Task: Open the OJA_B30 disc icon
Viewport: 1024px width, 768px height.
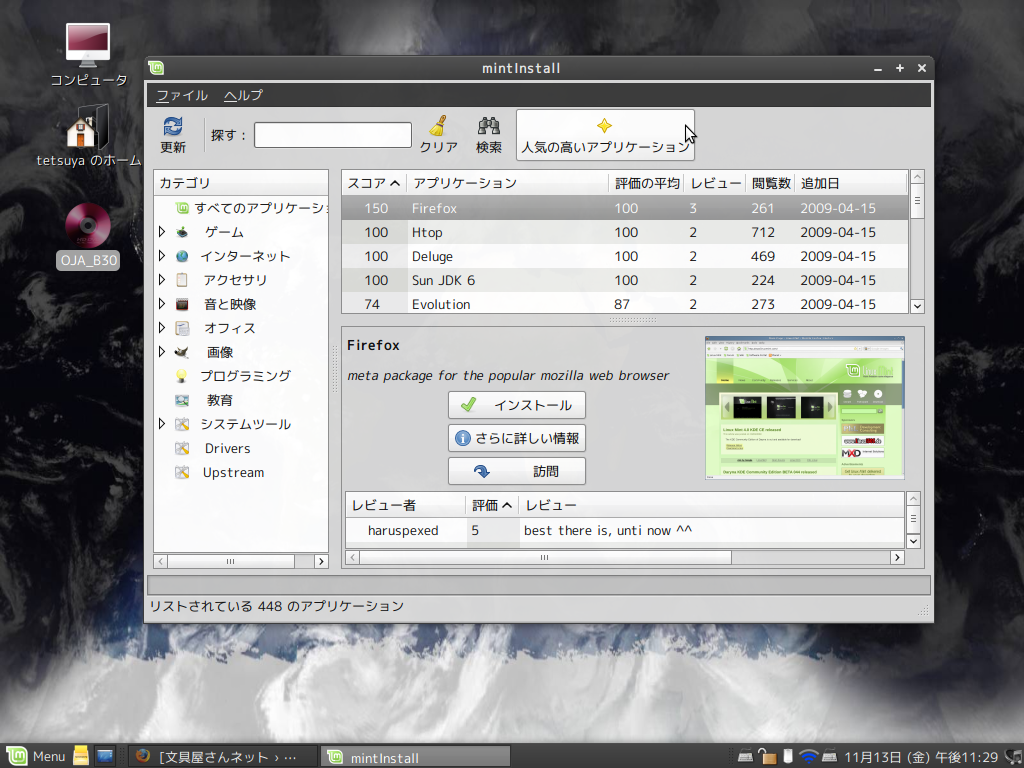Action: (88, 236)
